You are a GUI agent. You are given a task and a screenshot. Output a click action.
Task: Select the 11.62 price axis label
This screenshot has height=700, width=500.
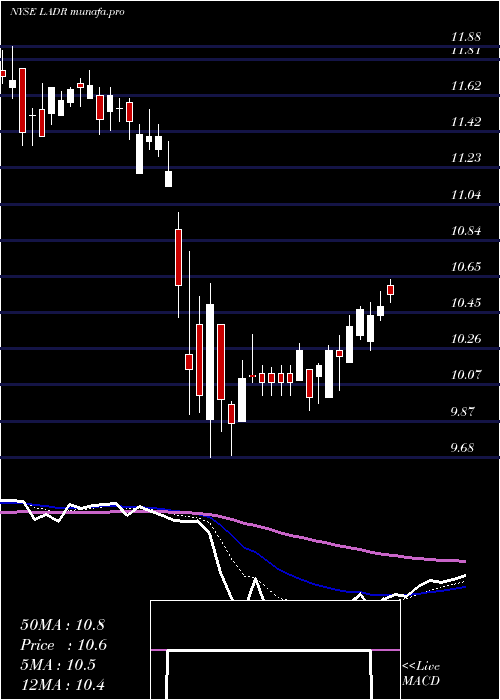point(466,86)
